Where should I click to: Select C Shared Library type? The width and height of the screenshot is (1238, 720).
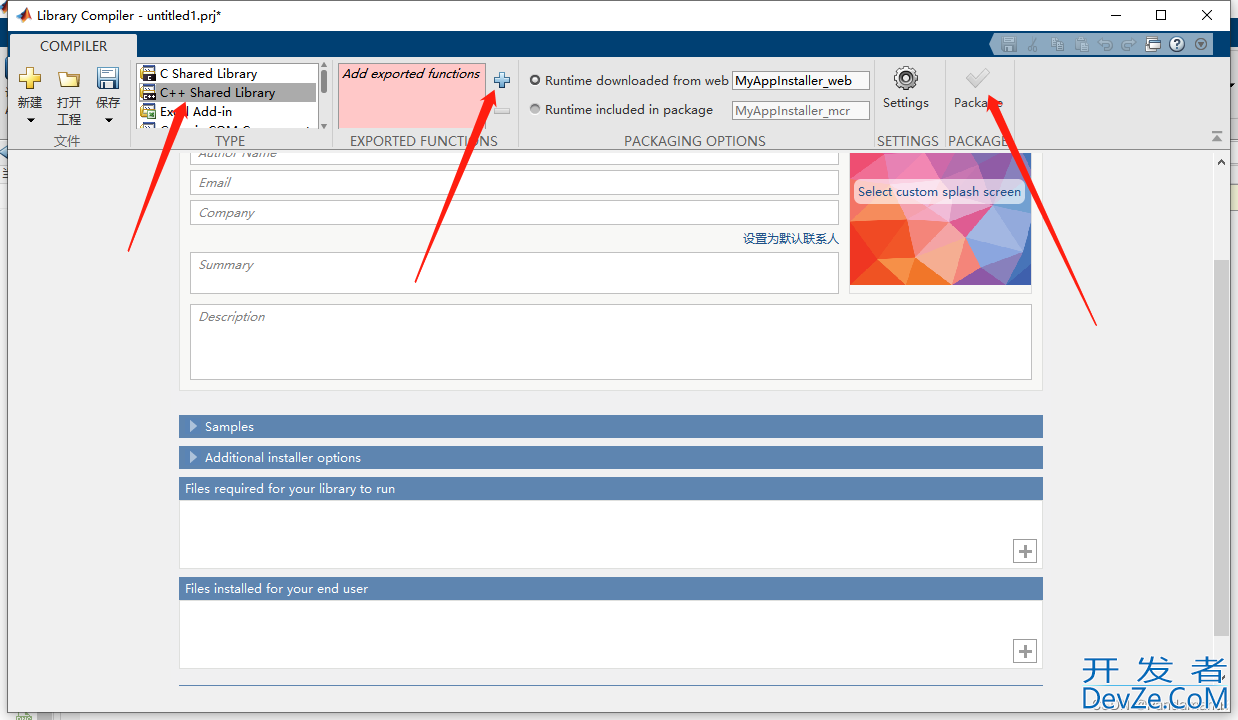[x=227, y=73]
